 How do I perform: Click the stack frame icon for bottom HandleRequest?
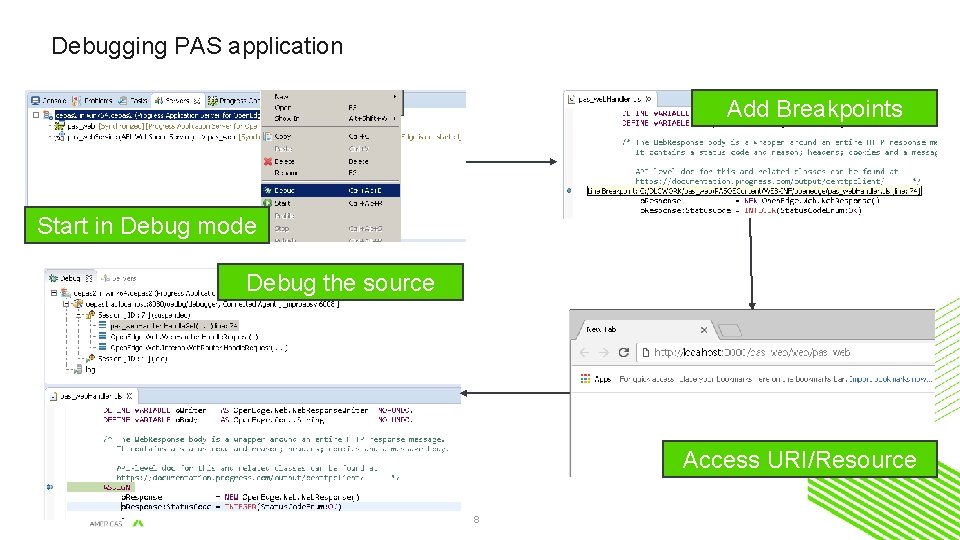[x=102, y=348]
